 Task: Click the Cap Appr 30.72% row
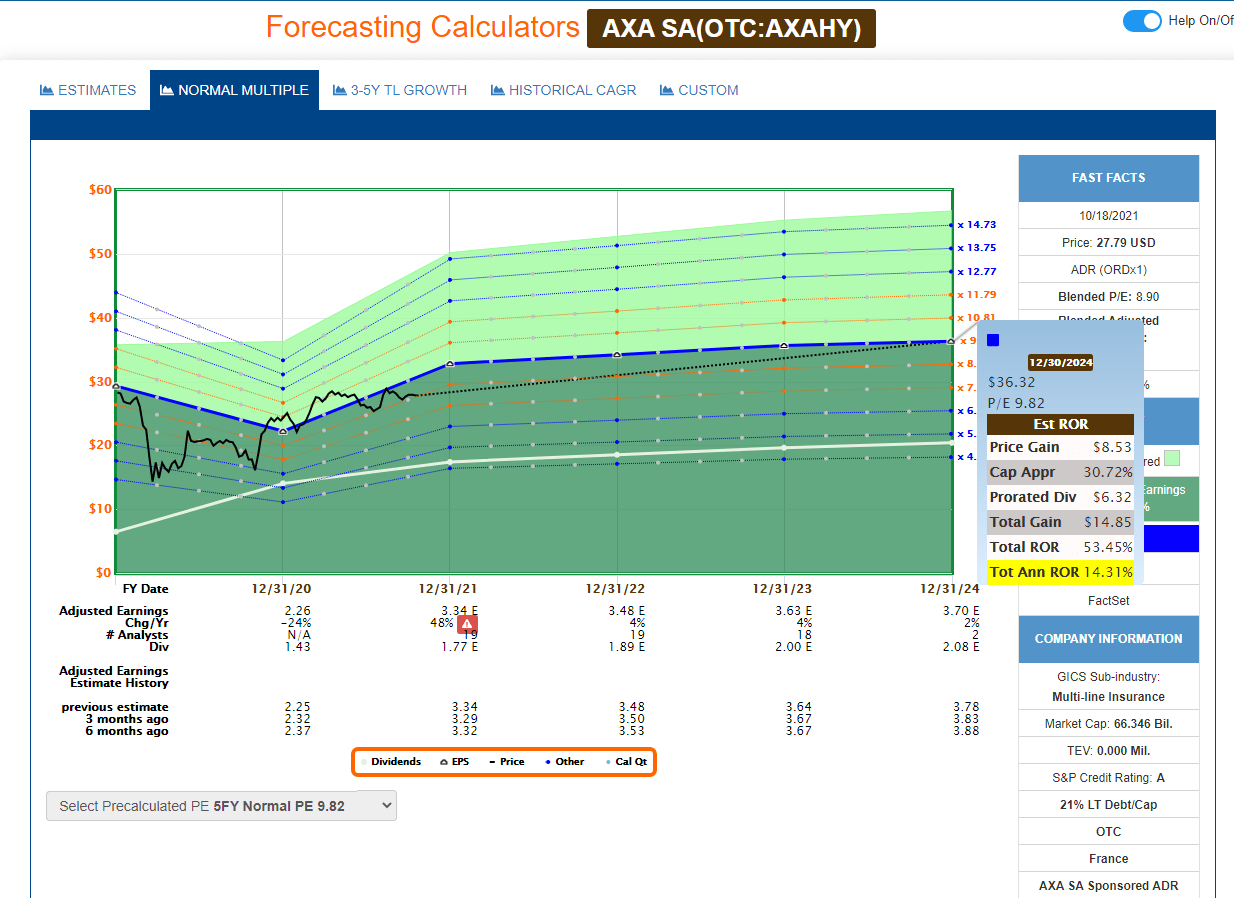[1061, 472]
